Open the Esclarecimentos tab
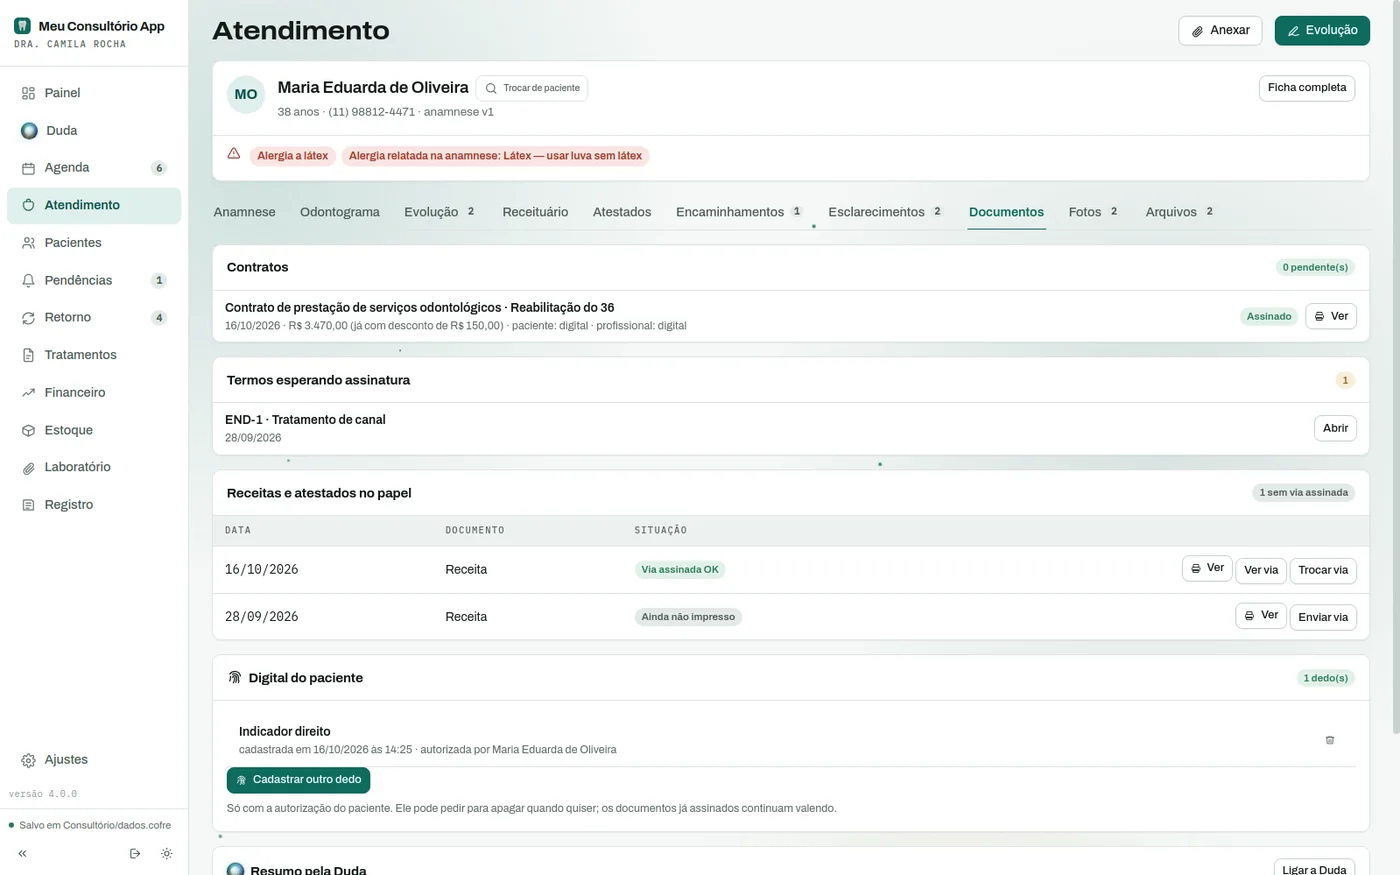Viewport: 1400px width, 875px height. (x=886, y=212)
